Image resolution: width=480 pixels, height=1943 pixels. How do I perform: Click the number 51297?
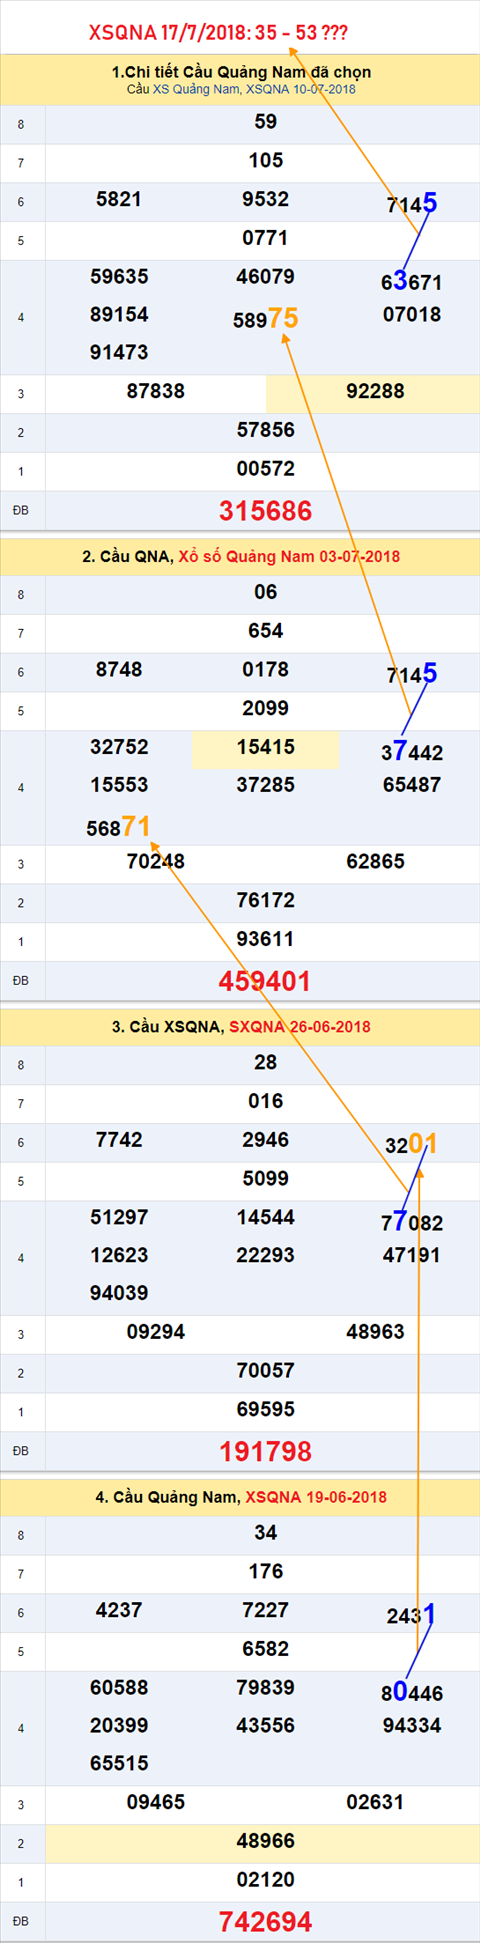click(119, 1217)
